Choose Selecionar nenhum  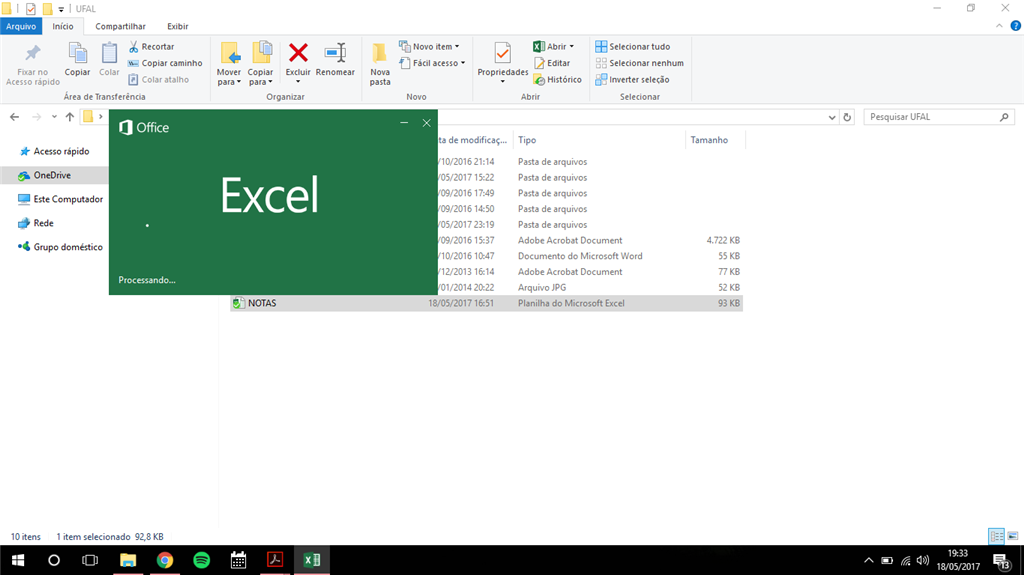(639, 63)
